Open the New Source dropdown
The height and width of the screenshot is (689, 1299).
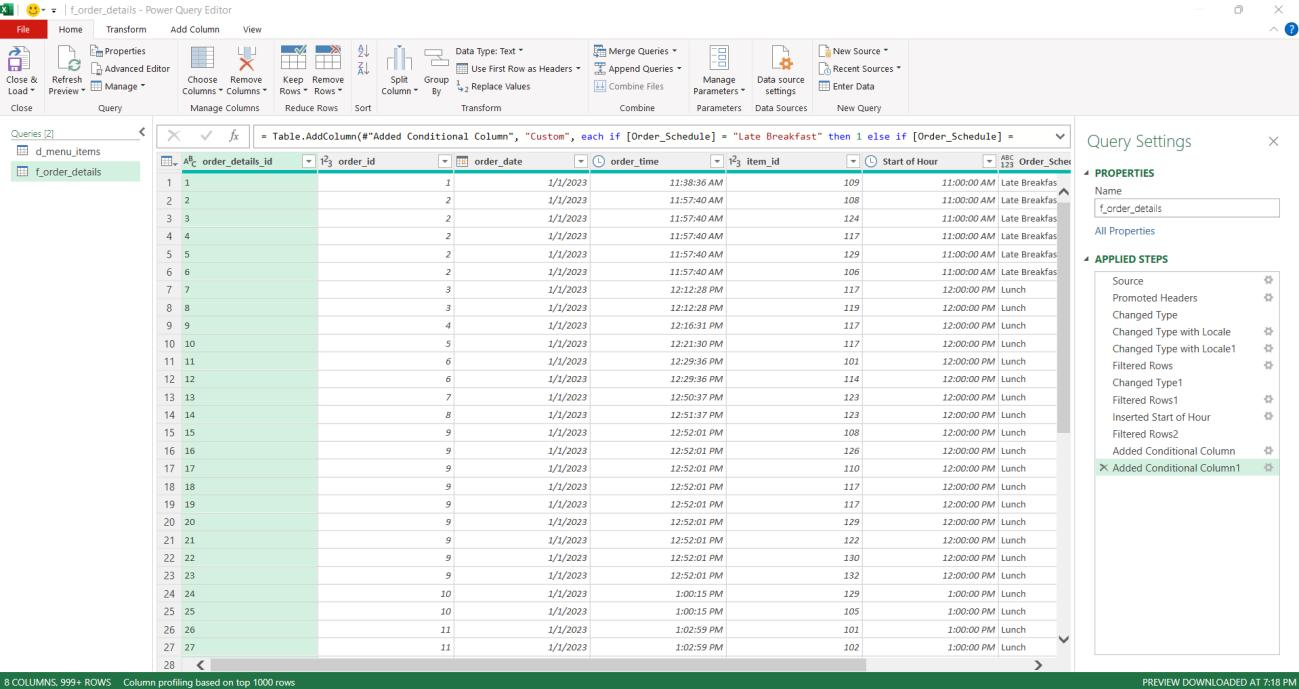[x=853, y=51]
